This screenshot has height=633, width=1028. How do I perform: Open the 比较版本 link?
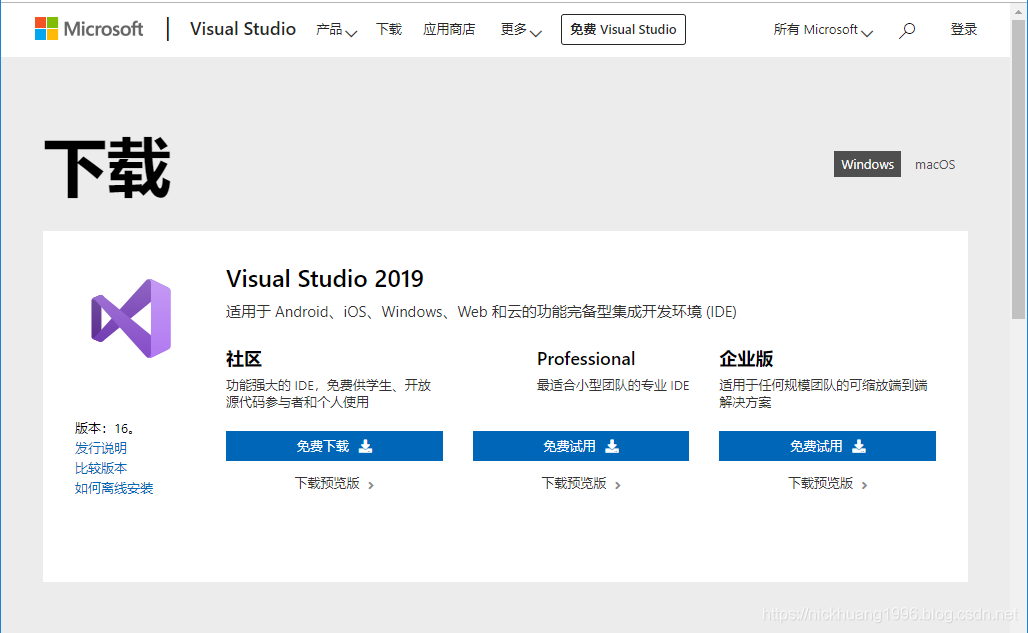101,469
